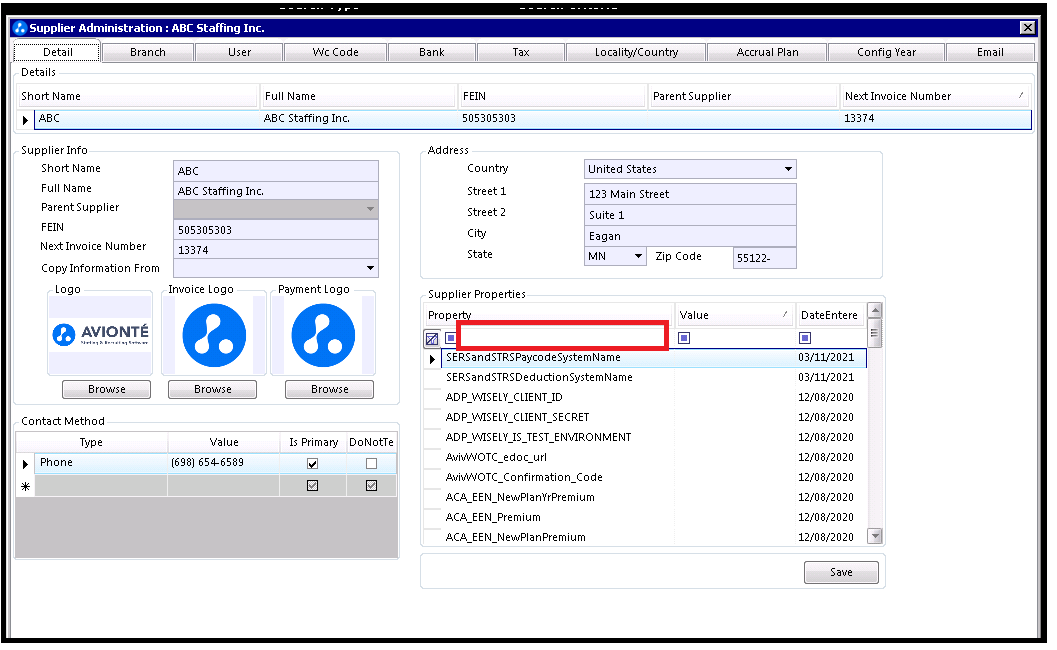Click the sort indicator in Next Invoice Number header
1057x650 pixels.
[1021, 96]
